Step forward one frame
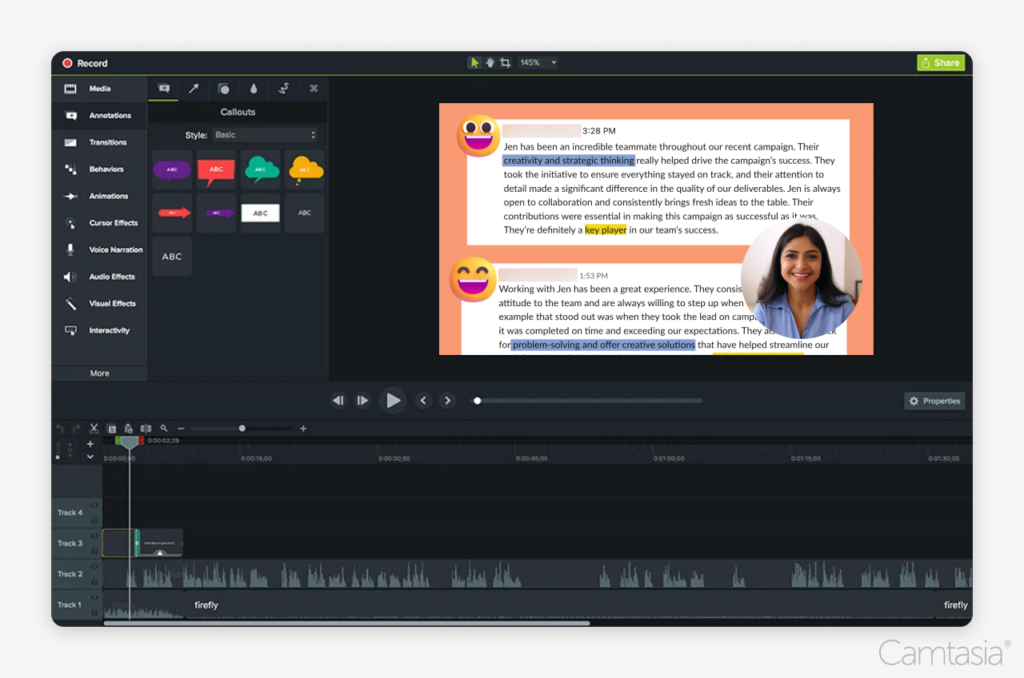Screen dimensions: 1024x678 pyautogui.click(x=362, y=400)
